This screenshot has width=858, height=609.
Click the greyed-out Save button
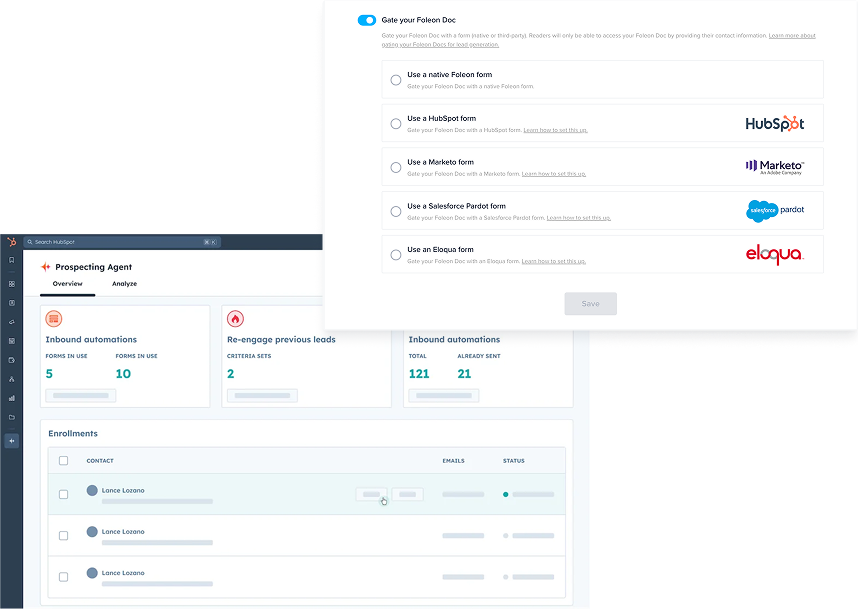(x=590, y=304)
